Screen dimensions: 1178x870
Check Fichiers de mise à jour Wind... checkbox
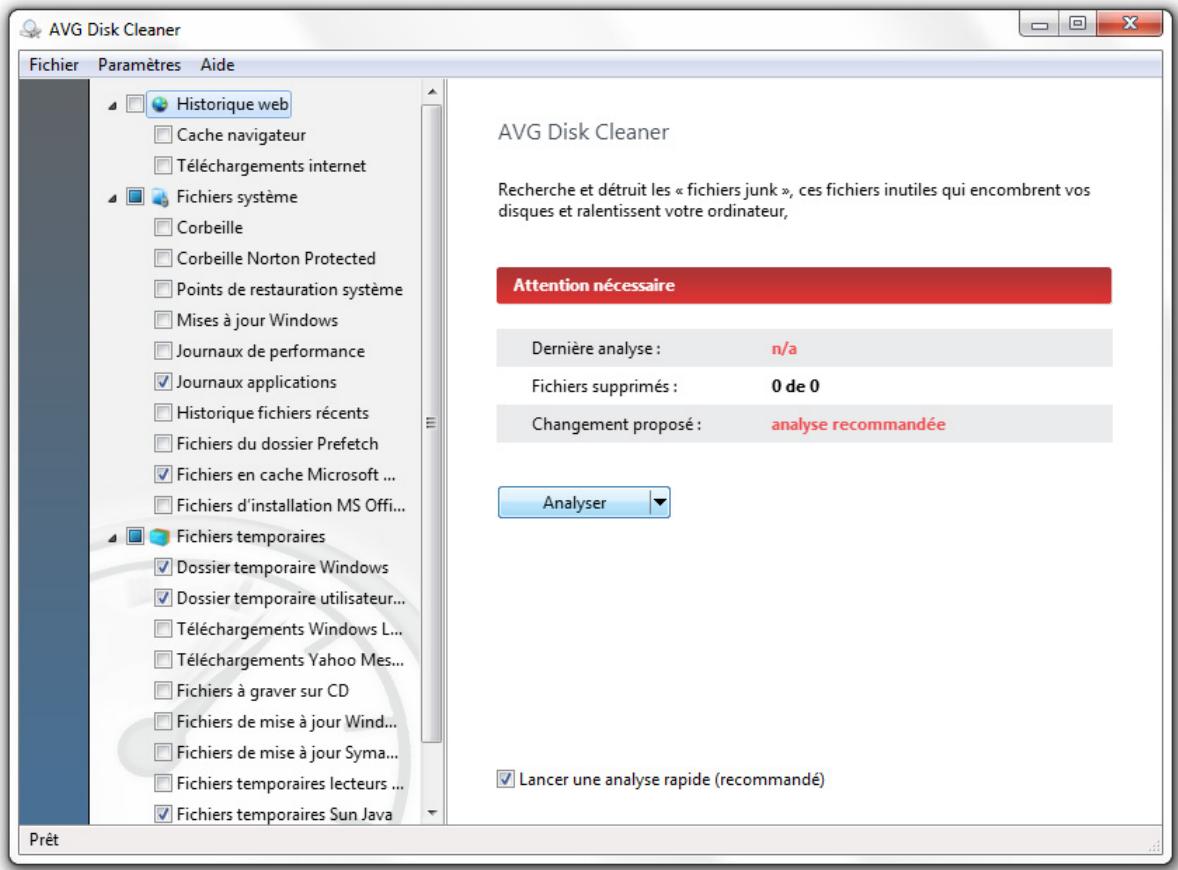click(163, 721)
